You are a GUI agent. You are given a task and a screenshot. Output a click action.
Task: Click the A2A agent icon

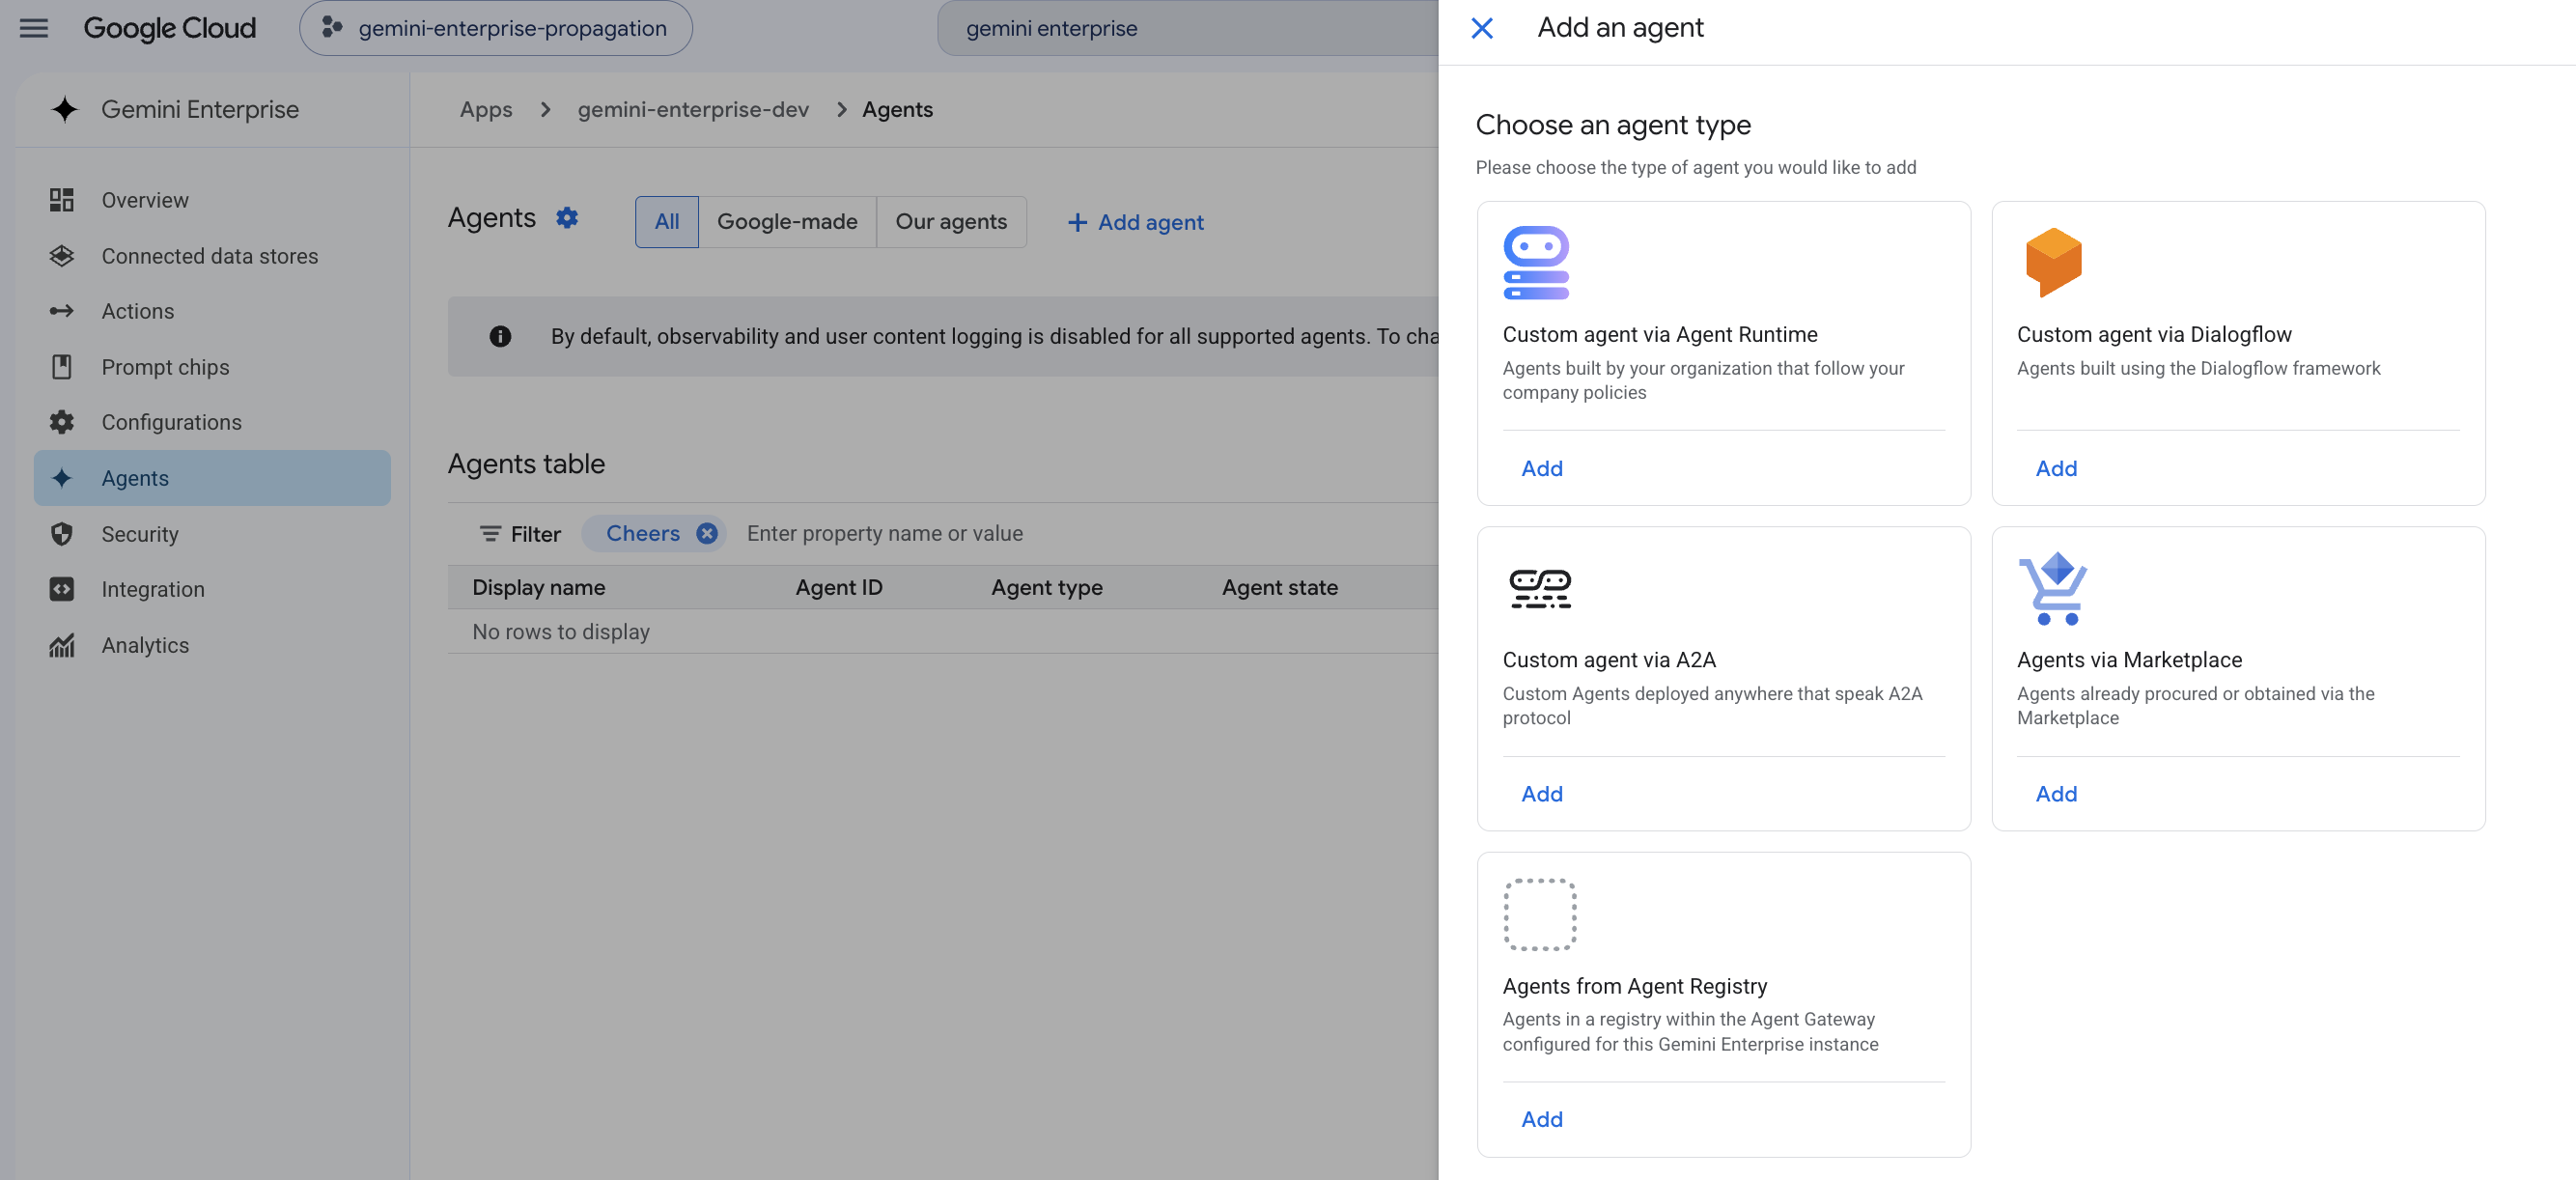point(1540,589)
